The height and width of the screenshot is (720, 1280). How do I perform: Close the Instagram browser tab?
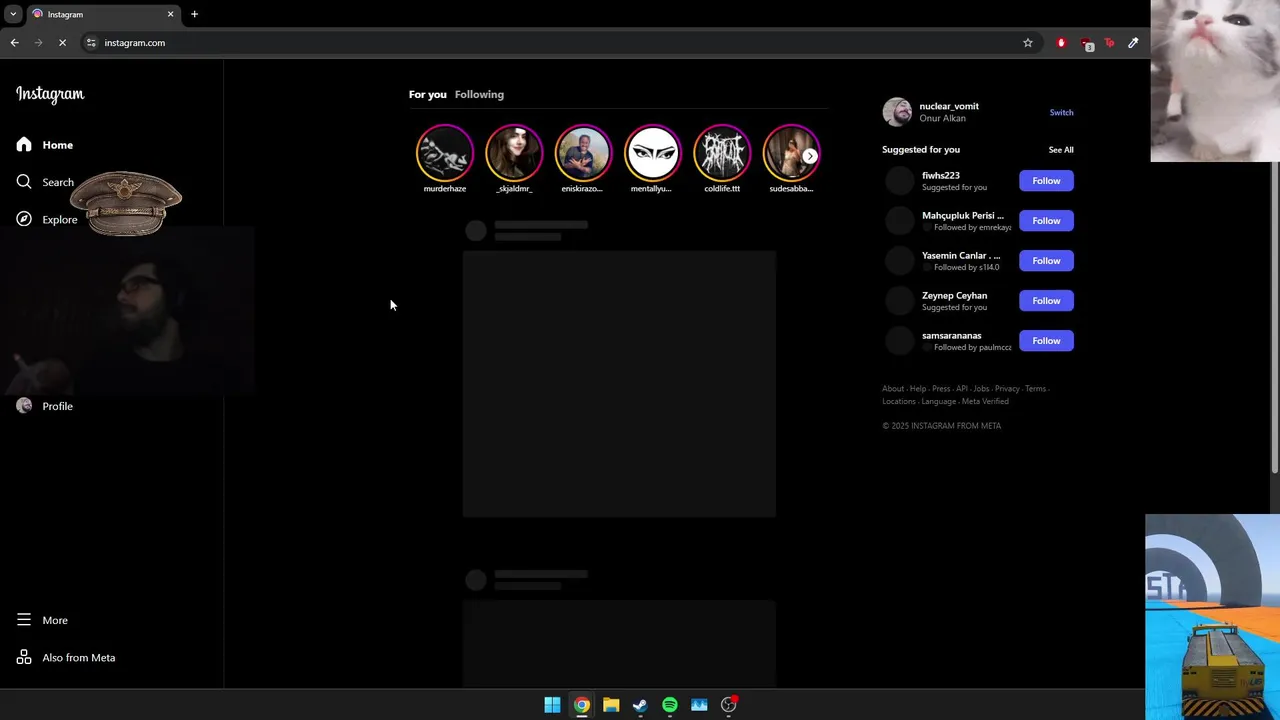click(x=170, y=14)
